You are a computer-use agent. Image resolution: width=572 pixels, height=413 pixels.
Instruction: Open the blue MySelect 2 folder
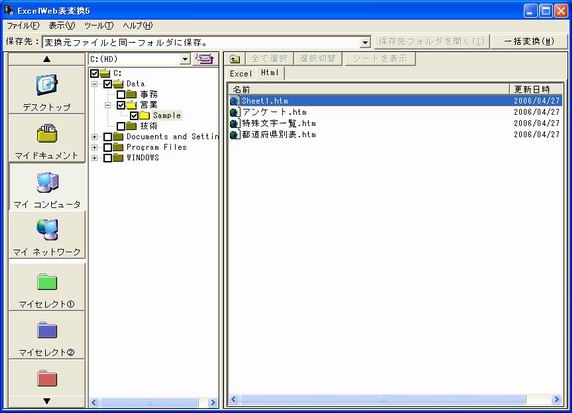coord(47,330)
